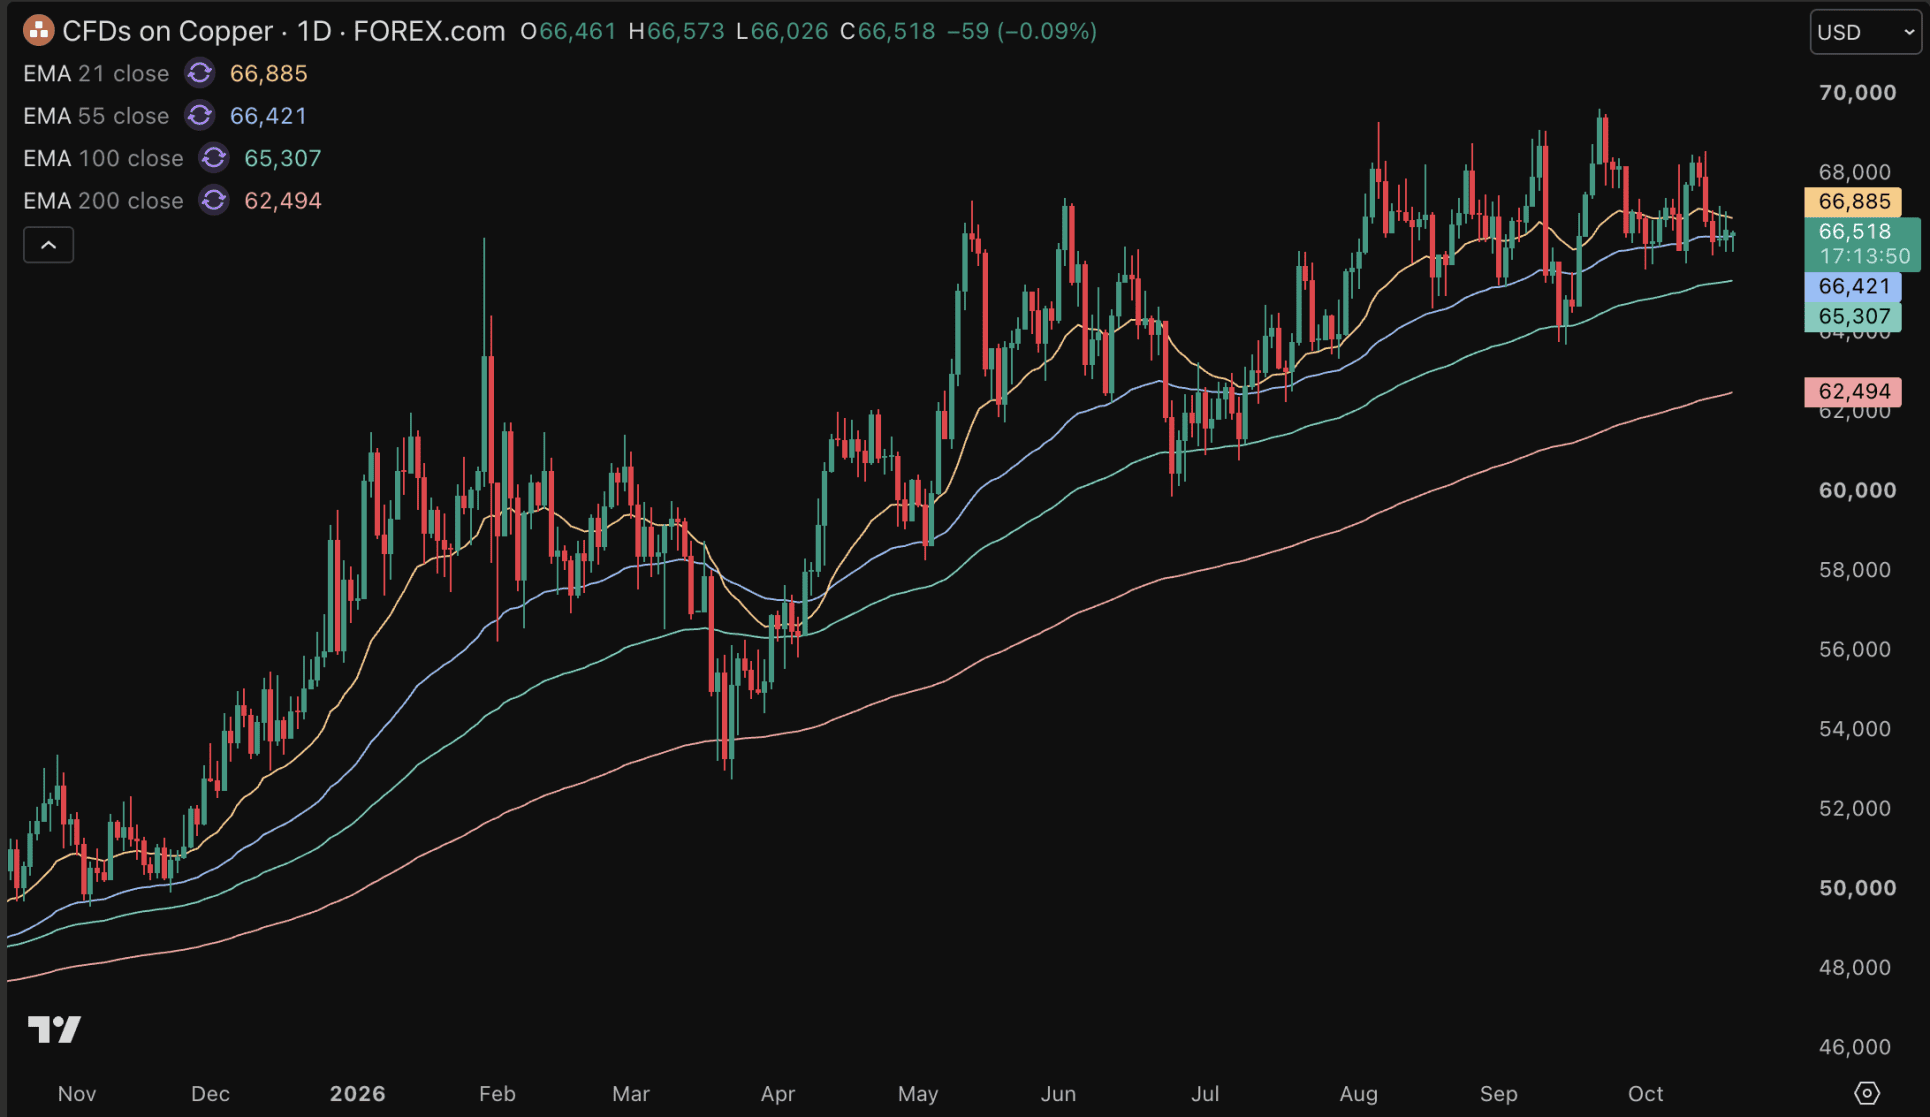Open the USD currency dropdown
This screenshot has width=1930, height=1117.
coord(1865,32)
